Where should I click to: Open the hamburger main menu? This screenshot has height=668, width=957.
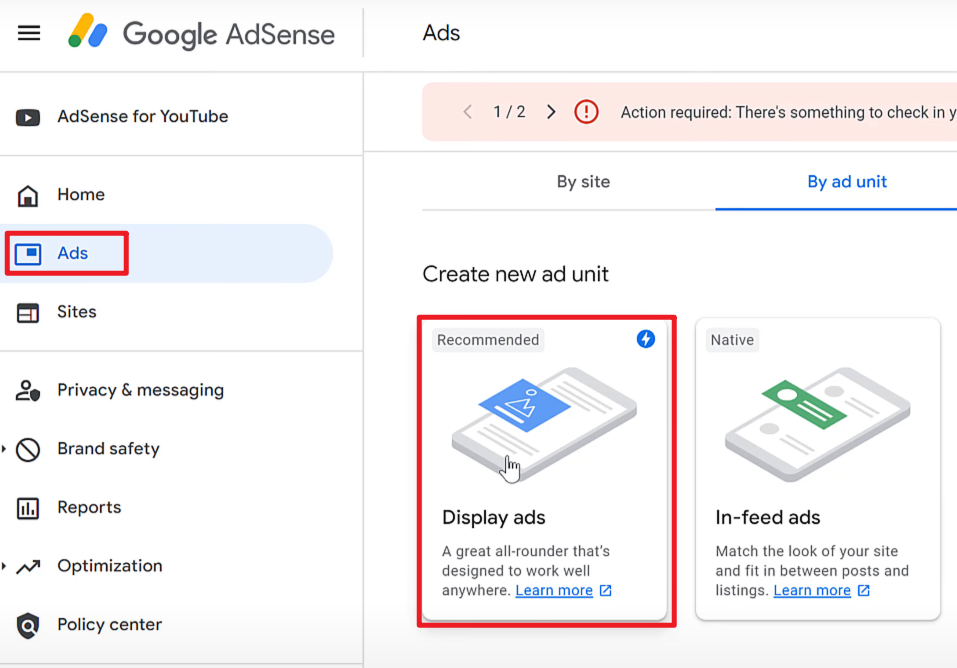point(29,33)
